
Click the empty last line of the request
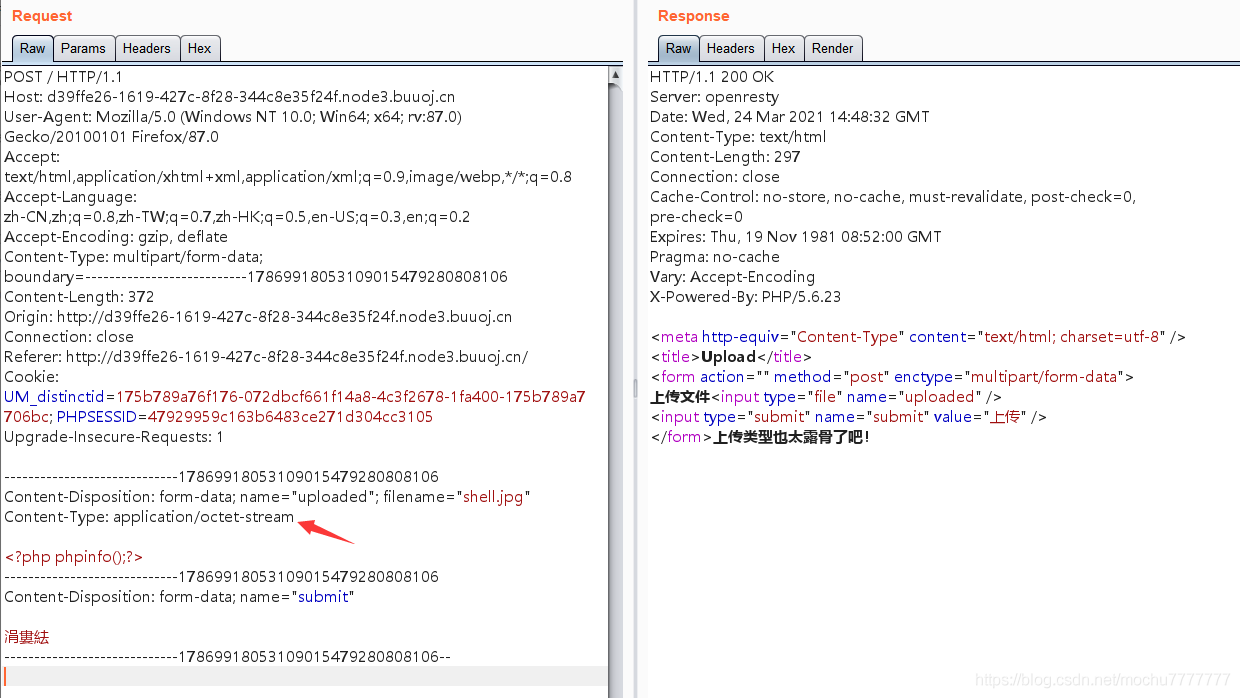click(304, 677)
